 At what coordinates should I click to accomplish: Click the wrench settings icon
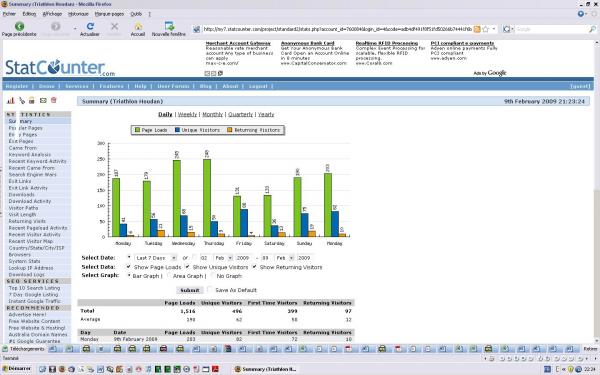coord(22,101)
